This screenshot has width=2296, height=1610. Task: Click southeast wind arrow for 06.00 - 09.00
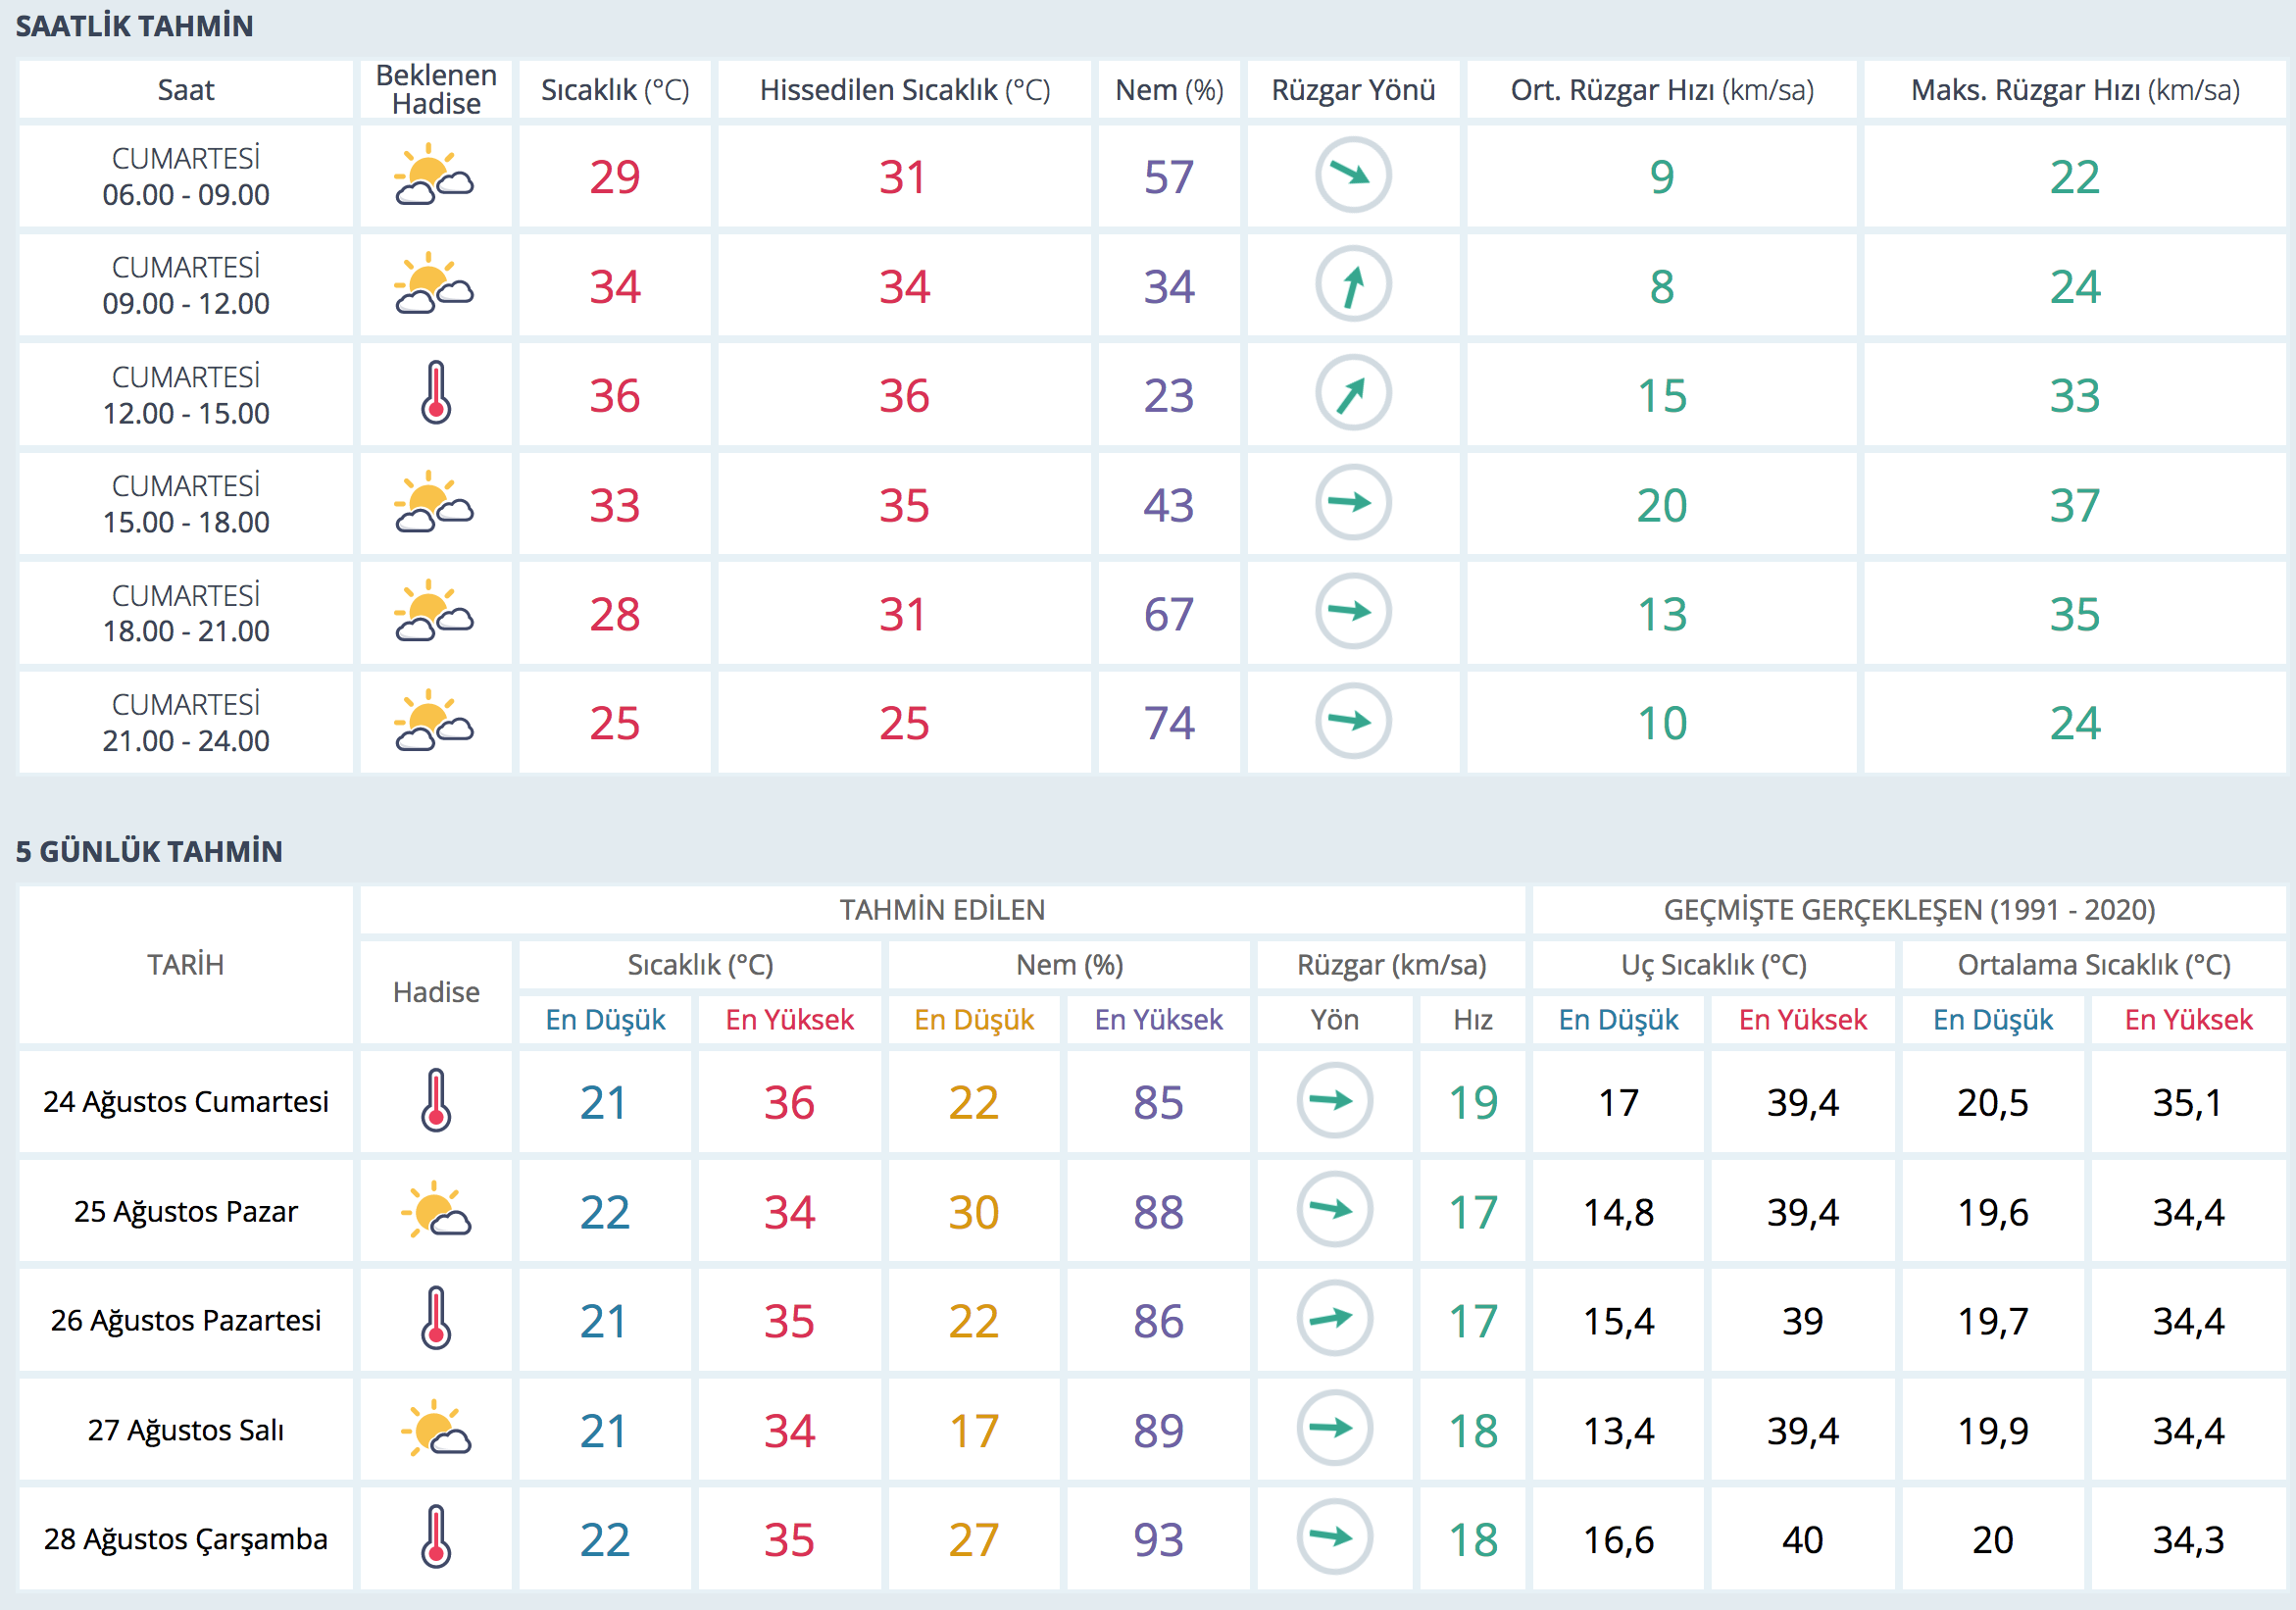pos(1352,176)
